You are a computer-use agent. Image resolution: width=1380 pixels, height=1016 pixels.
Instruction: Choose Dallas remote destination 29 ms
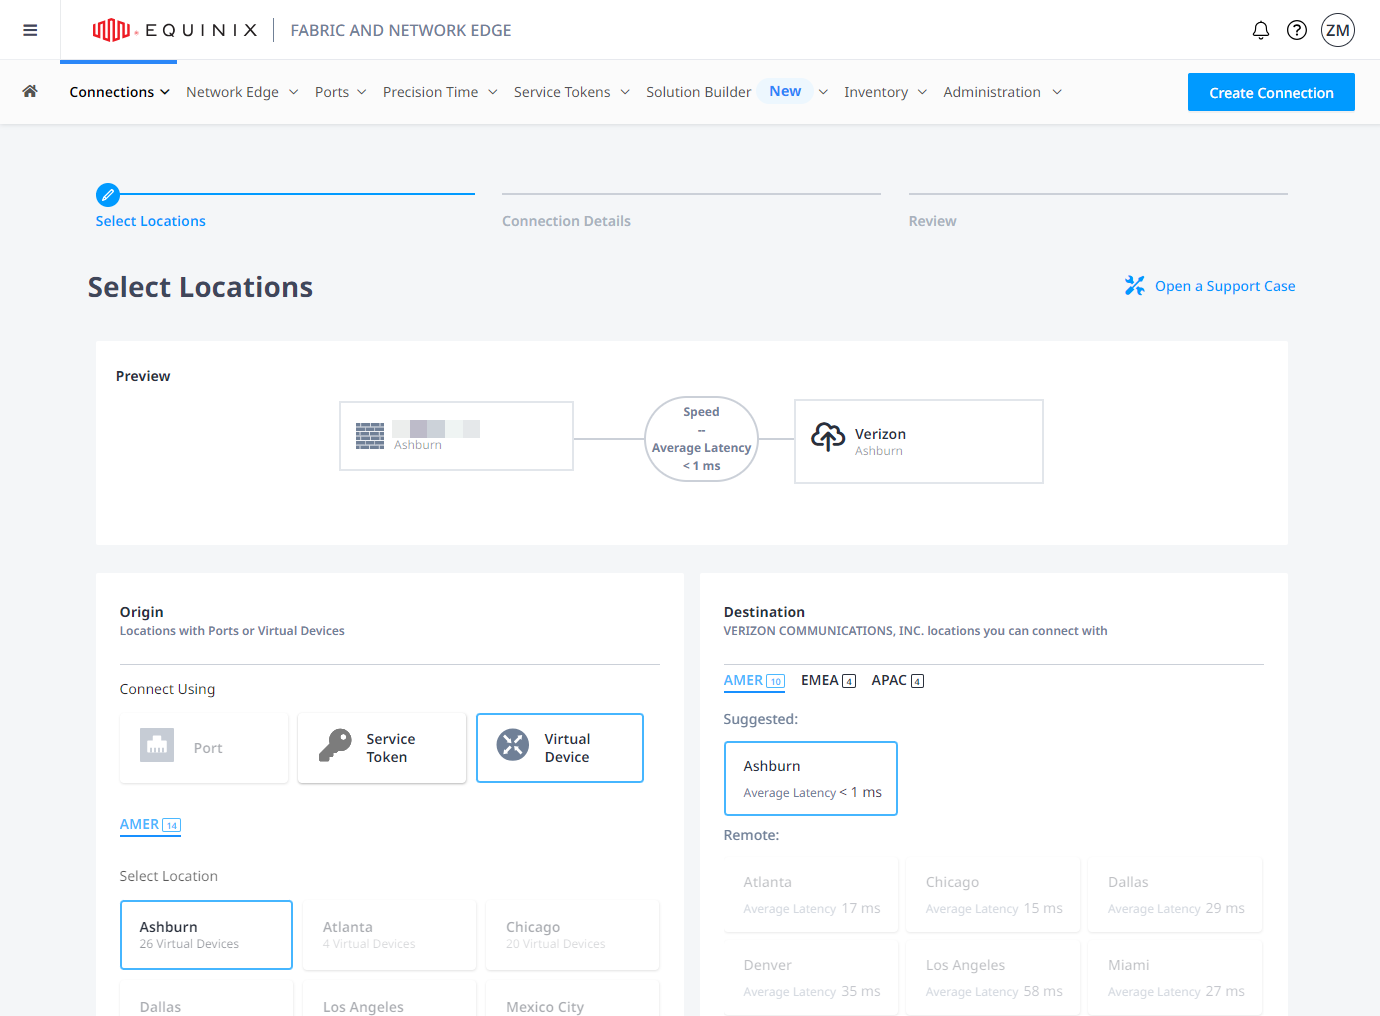[x=1175, y=895]
